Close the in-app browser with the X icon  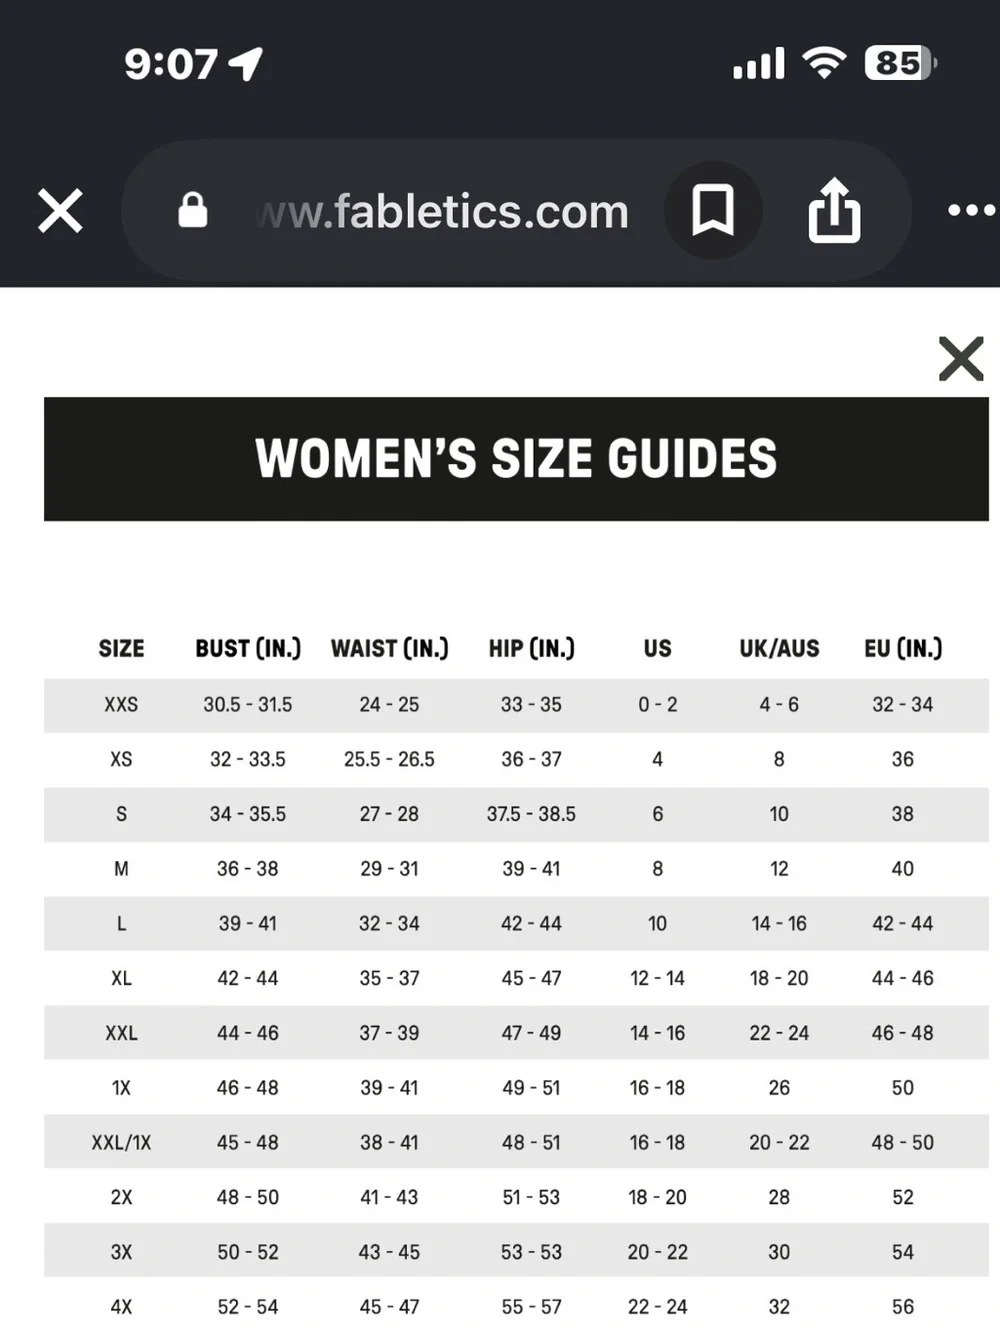pyautogui.click(x=60, y=211)
